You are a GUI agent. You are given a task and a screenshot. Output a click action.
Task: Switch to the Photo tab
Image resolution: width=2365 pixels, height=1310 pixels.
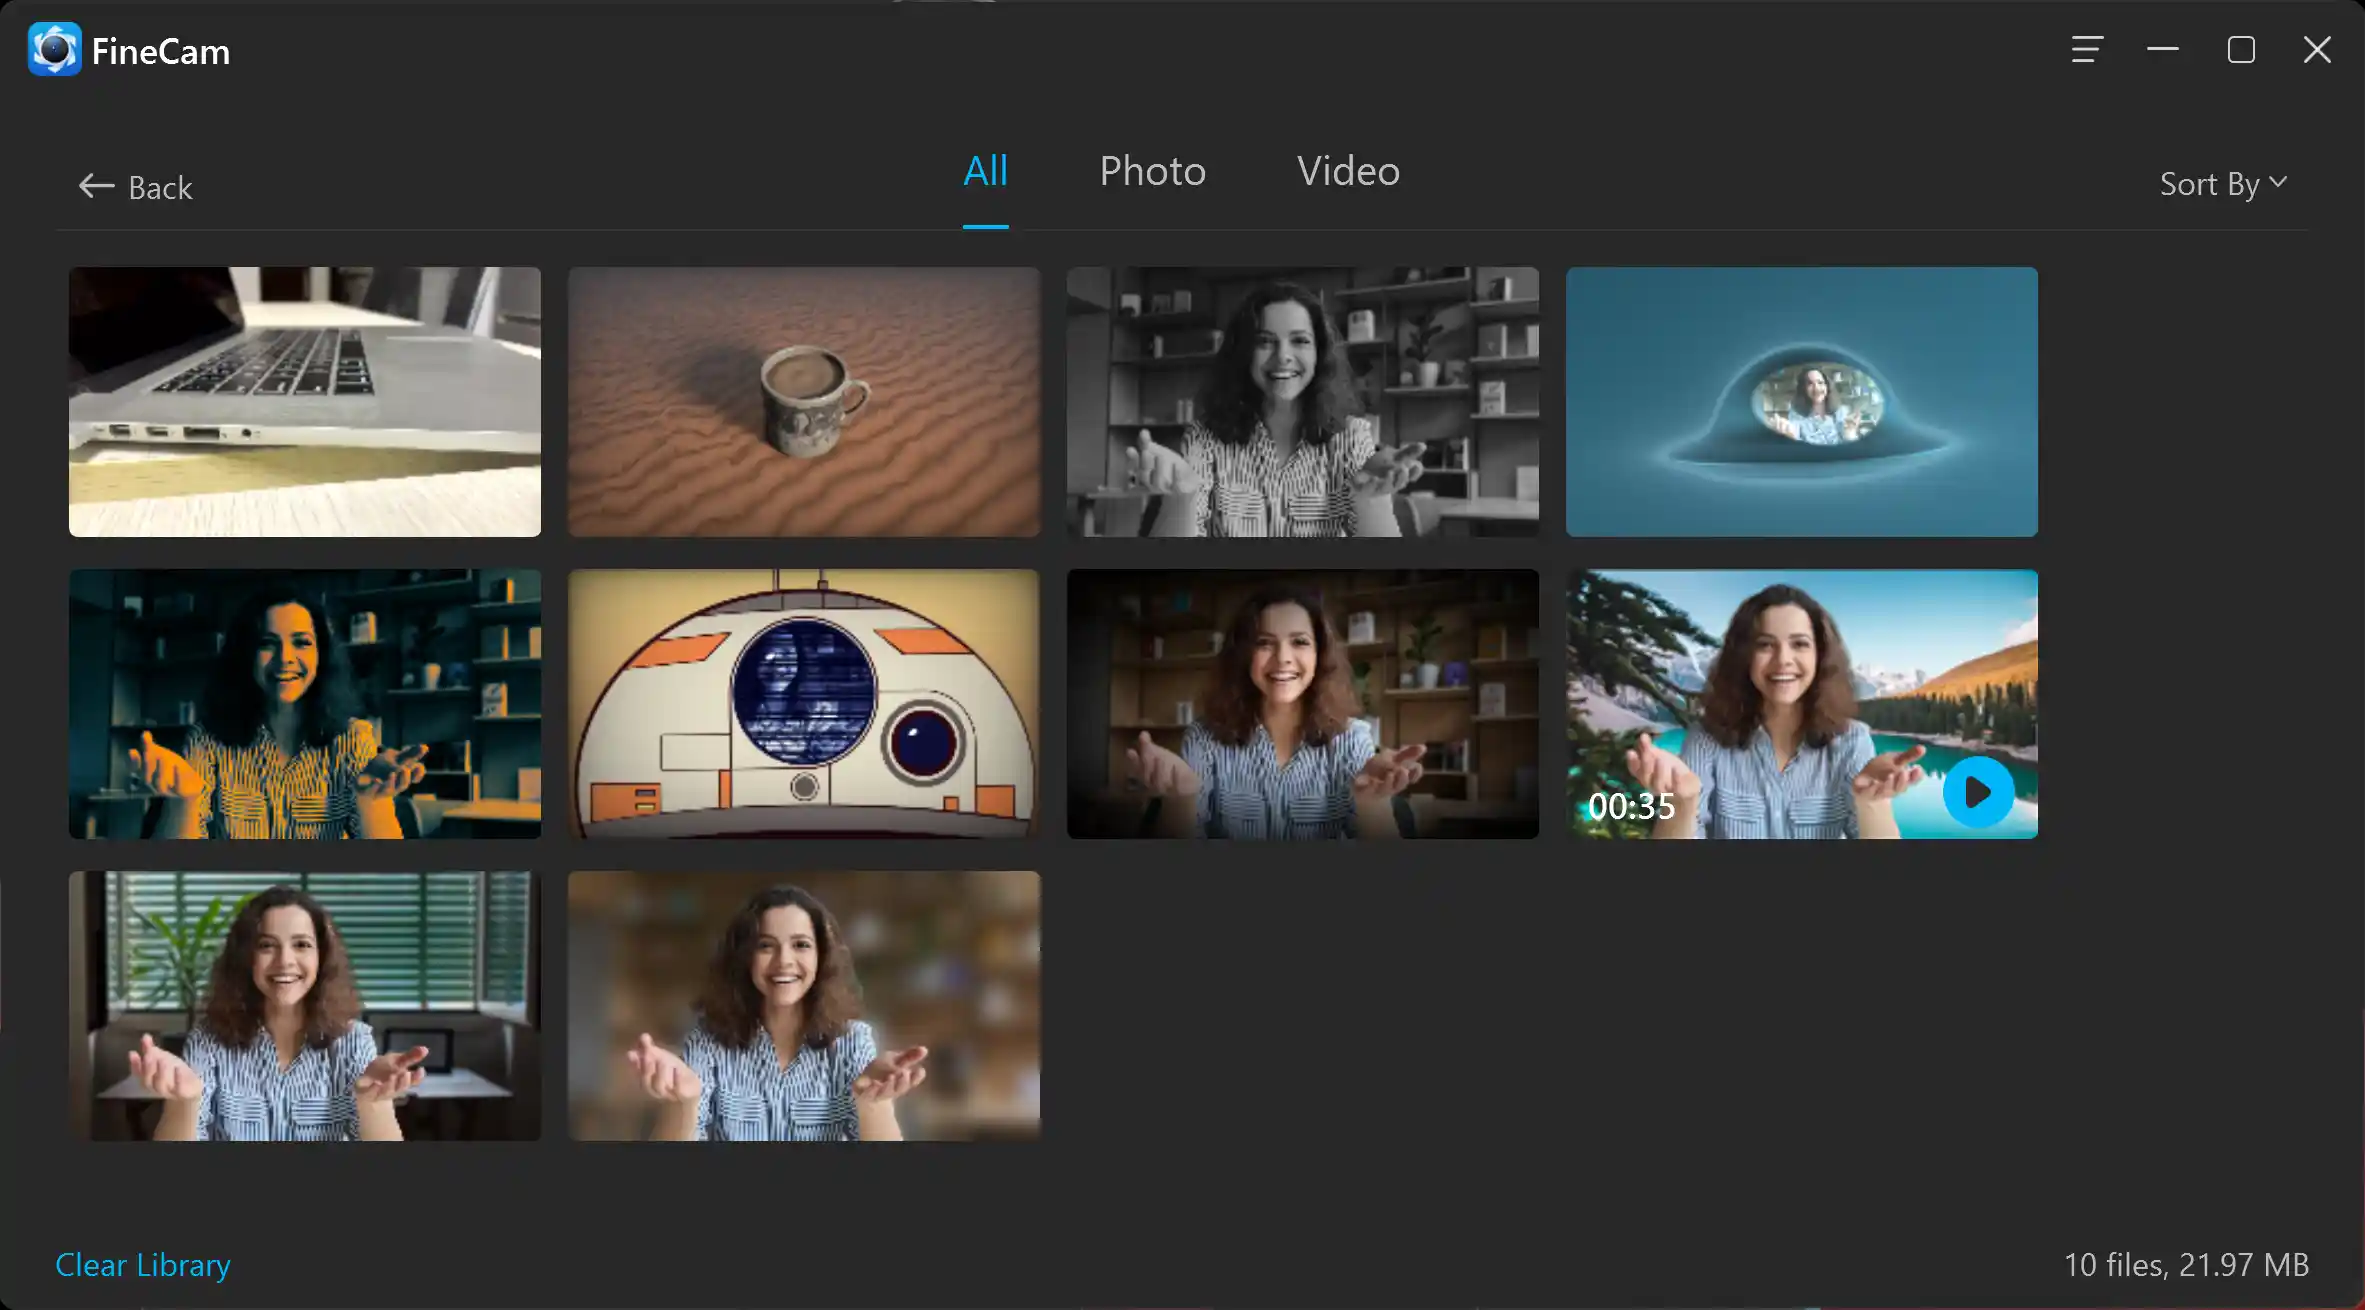point(1152,171)
